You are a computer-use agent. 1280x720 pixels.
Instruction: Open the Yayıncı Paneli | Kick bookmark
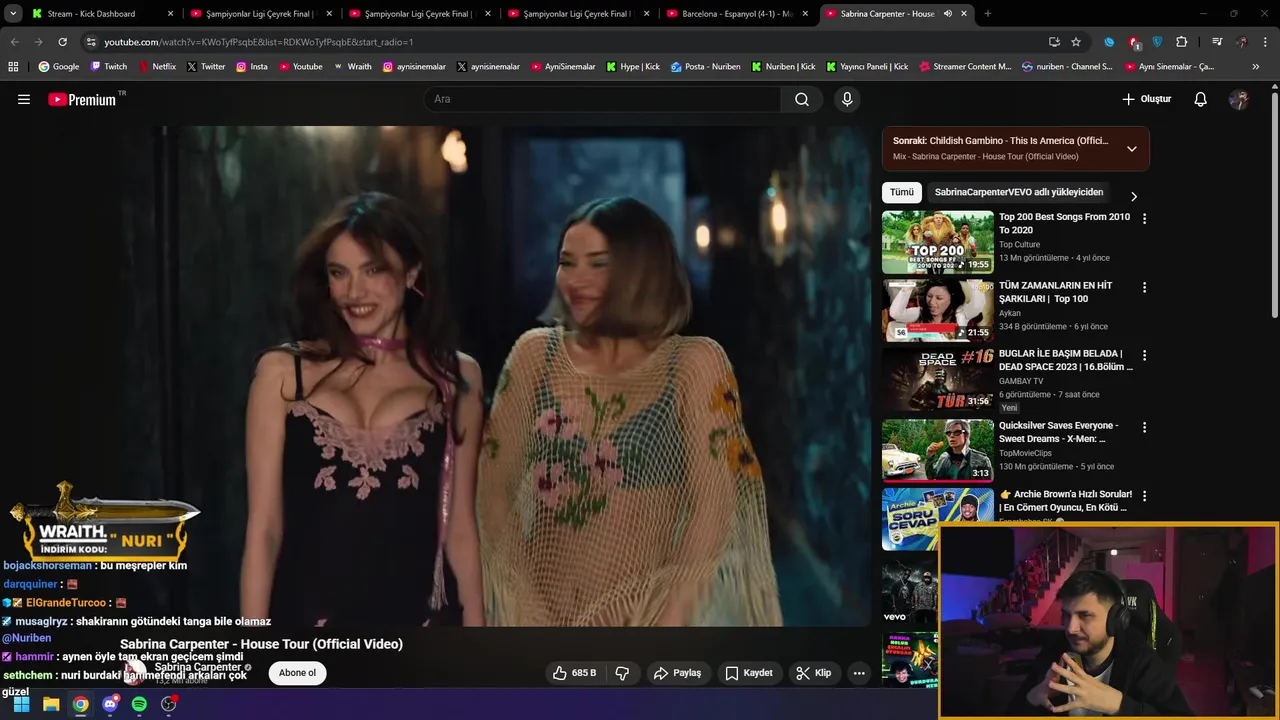tap(867, 67)
